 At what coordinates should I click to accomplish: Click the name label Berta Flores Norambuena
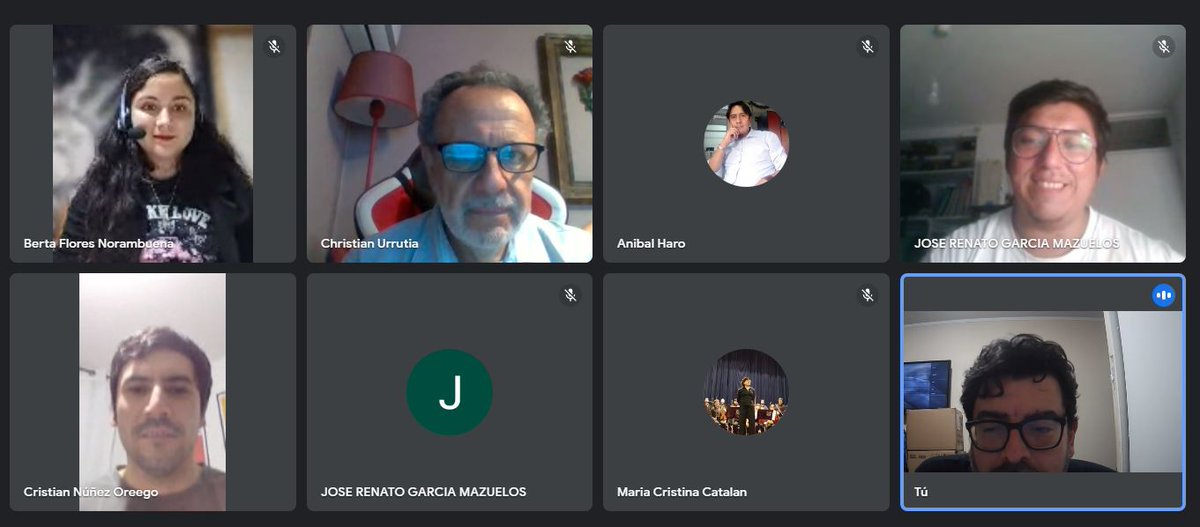pyautogui.click(x=99, y=243)
